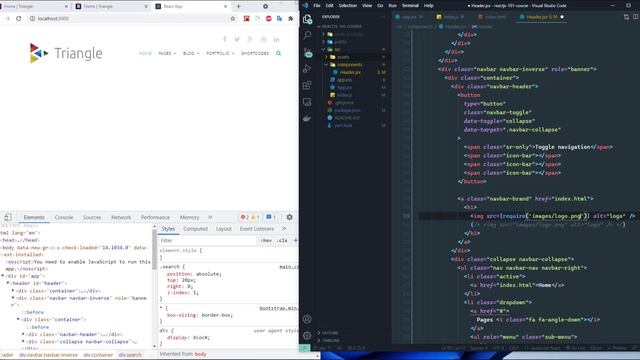Expand the public folder in Explorer
The image size is (640, 360).
click(340, 42)
